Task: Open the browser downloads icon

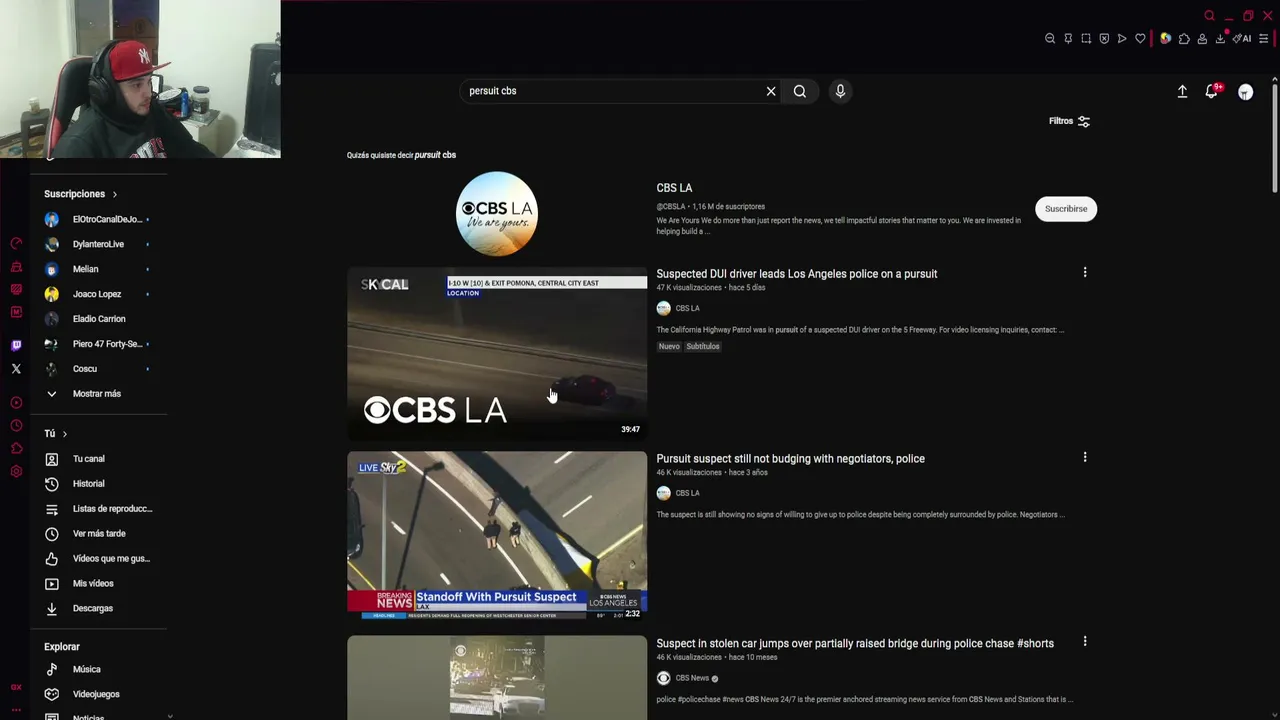Action: pyautogui.click(x=1220, y=39)
